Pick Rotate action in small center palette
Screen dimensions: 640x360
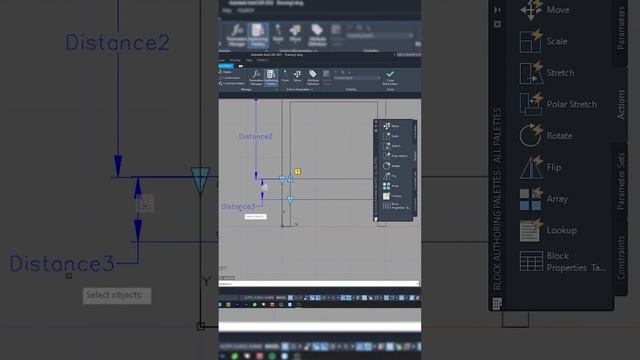click(x=392, y=166)
